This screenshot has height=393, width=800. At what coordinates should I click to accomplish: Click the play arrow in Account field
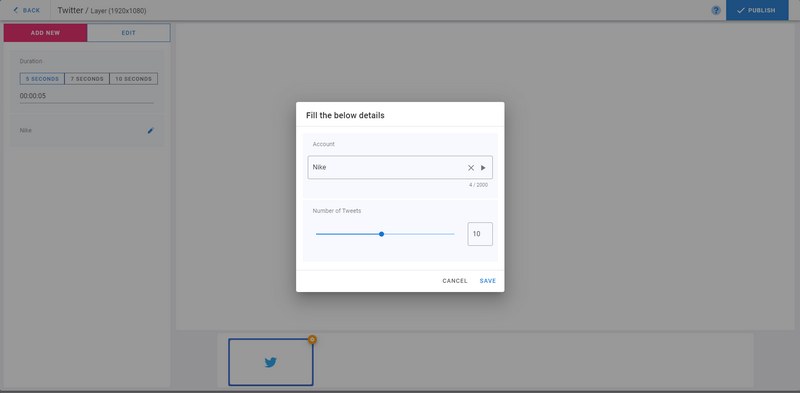pos(483,167)
